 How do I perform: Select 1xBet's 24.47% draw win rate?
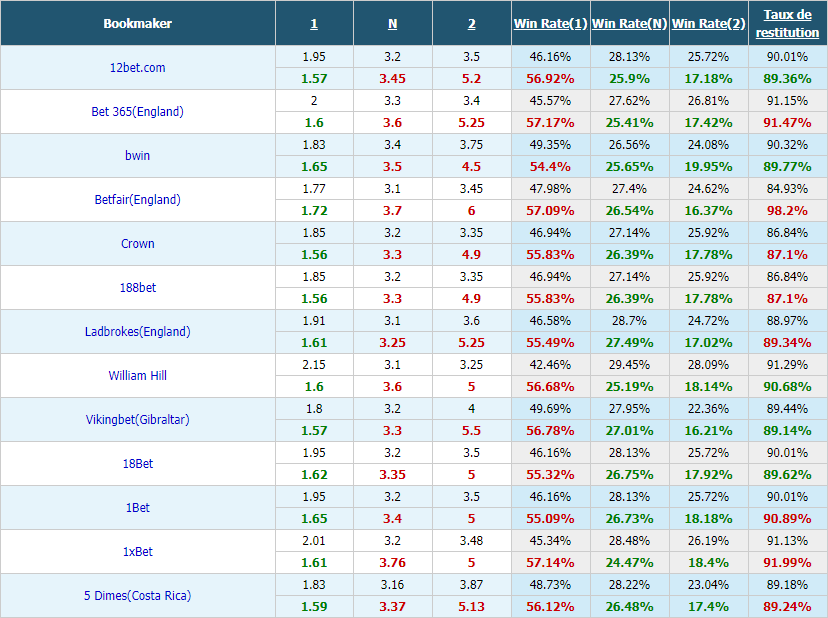coord(629,563)
